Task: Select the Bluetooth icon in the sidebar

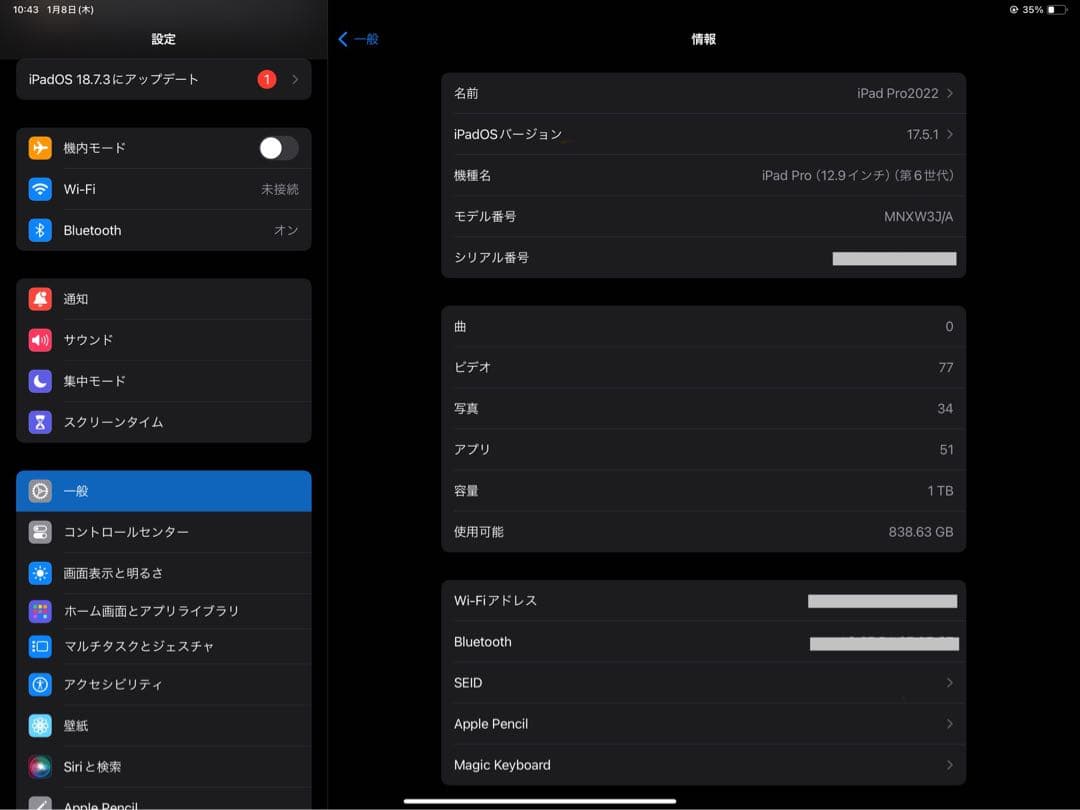Action: [38, 230]
